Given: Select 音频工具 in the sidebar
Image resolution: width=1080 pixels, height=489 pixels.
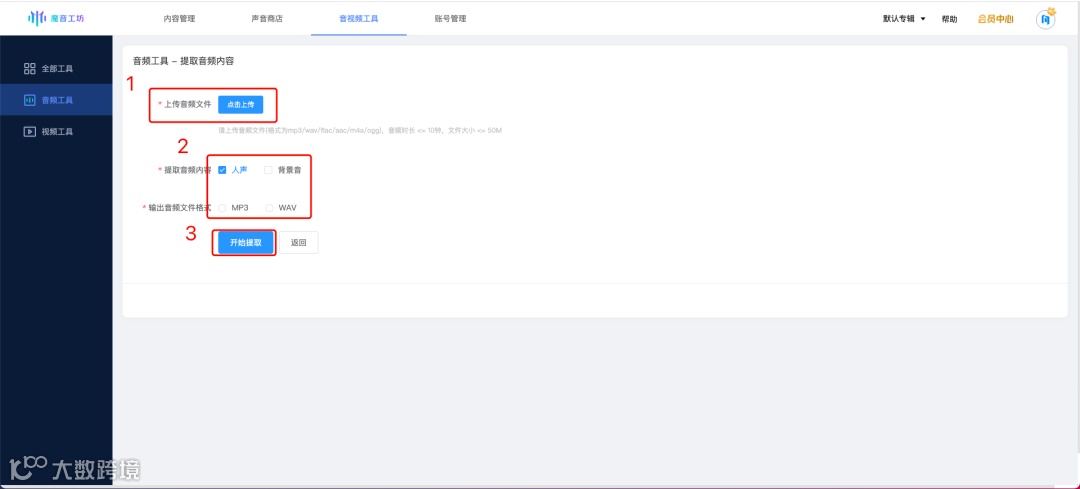Looking at the screenshot, I should [56, 100].
